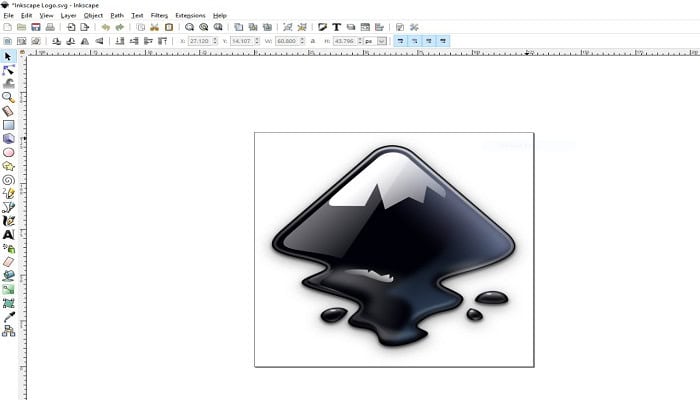
Task: Toggle lock width and height ratio
Action: pyautogui.click(x=312, y=41)
